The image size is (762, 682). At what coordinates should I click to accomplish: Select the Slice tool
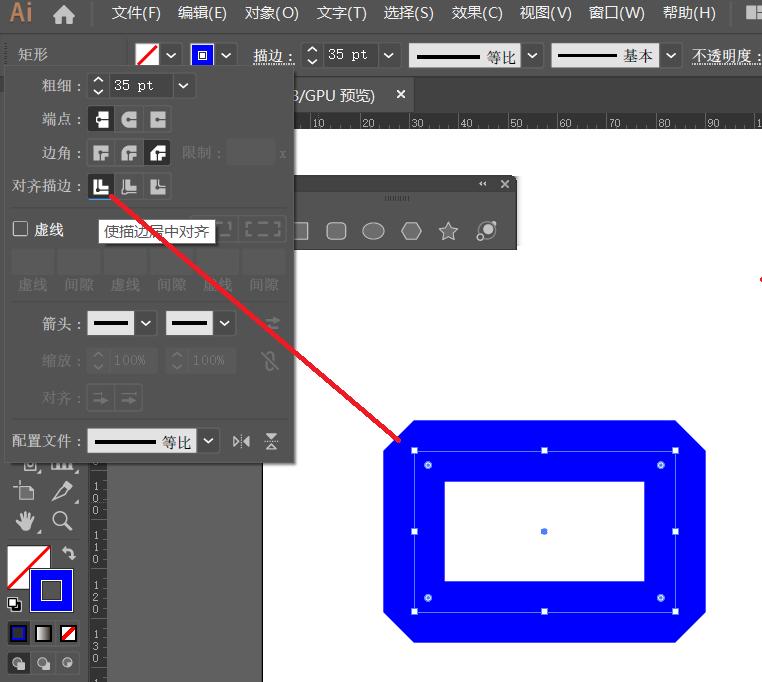coord(63,490)
